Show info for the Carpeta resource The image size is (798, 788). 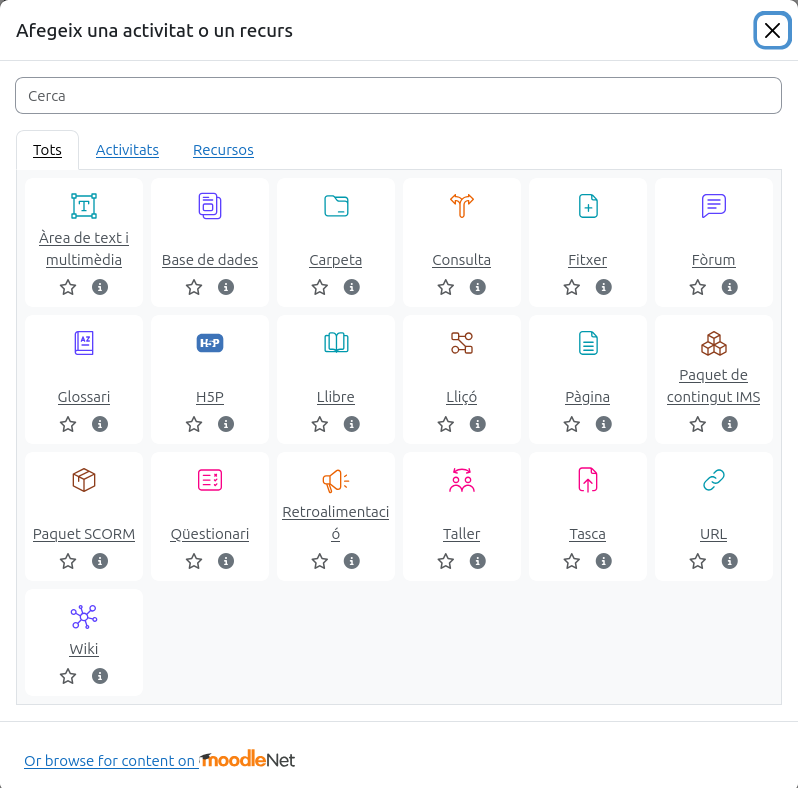point(352,287)
